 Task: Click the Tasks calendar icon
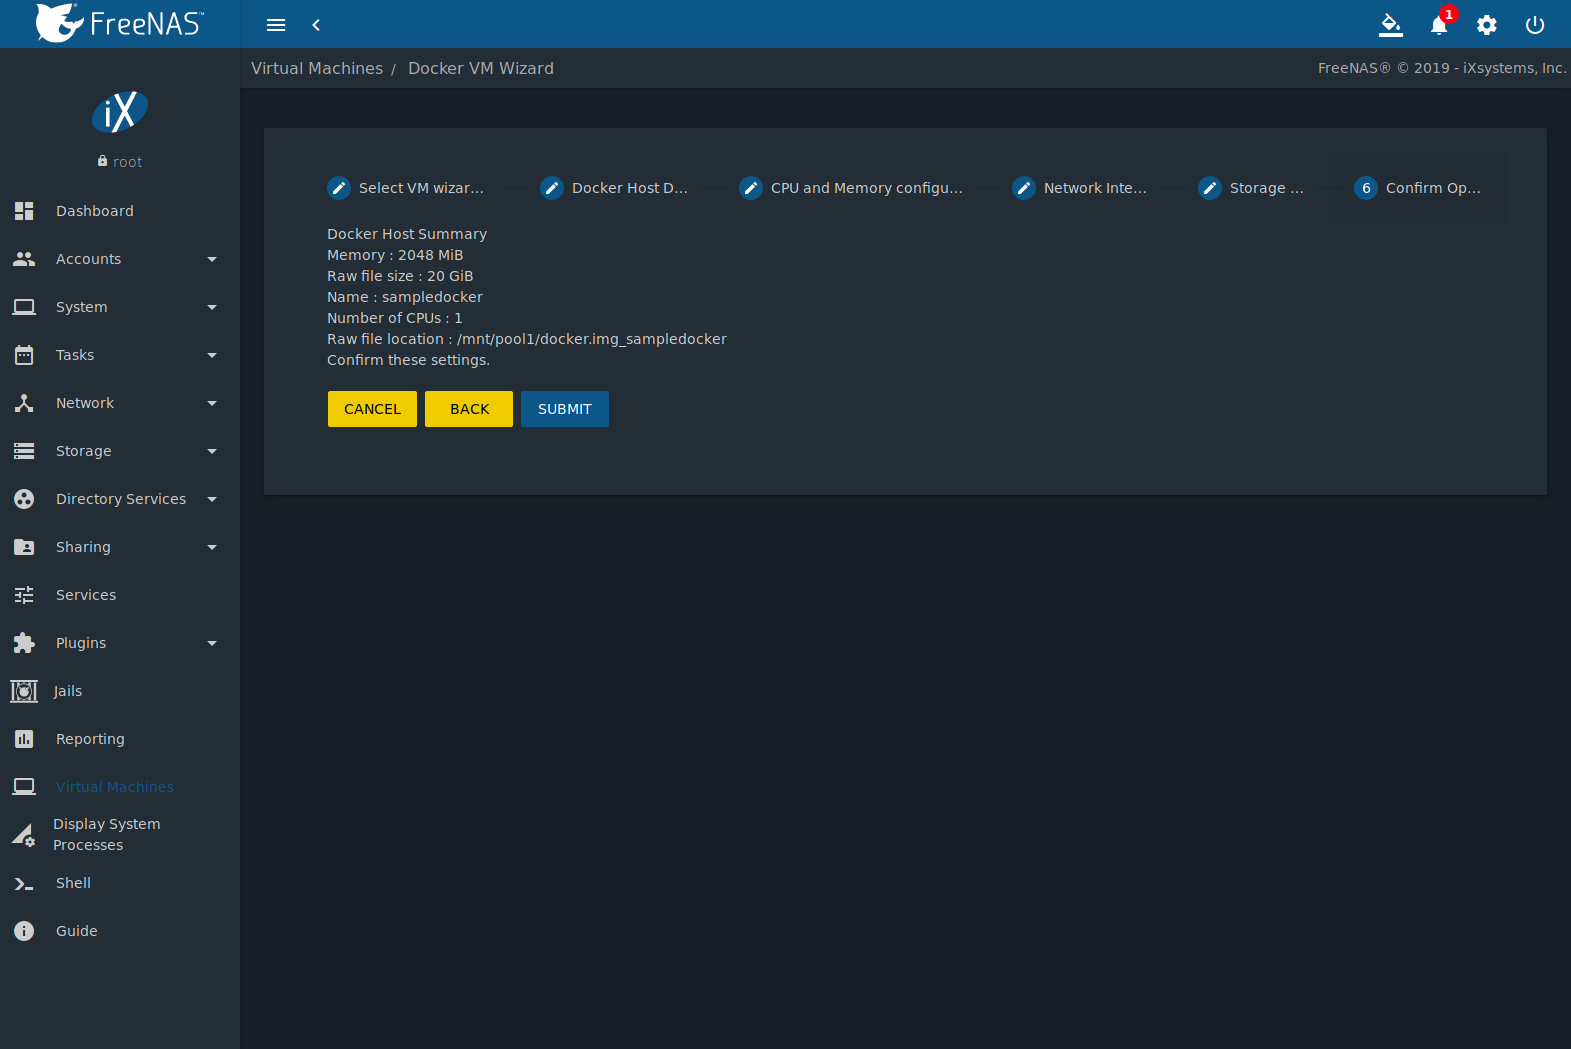pos(24,355)
